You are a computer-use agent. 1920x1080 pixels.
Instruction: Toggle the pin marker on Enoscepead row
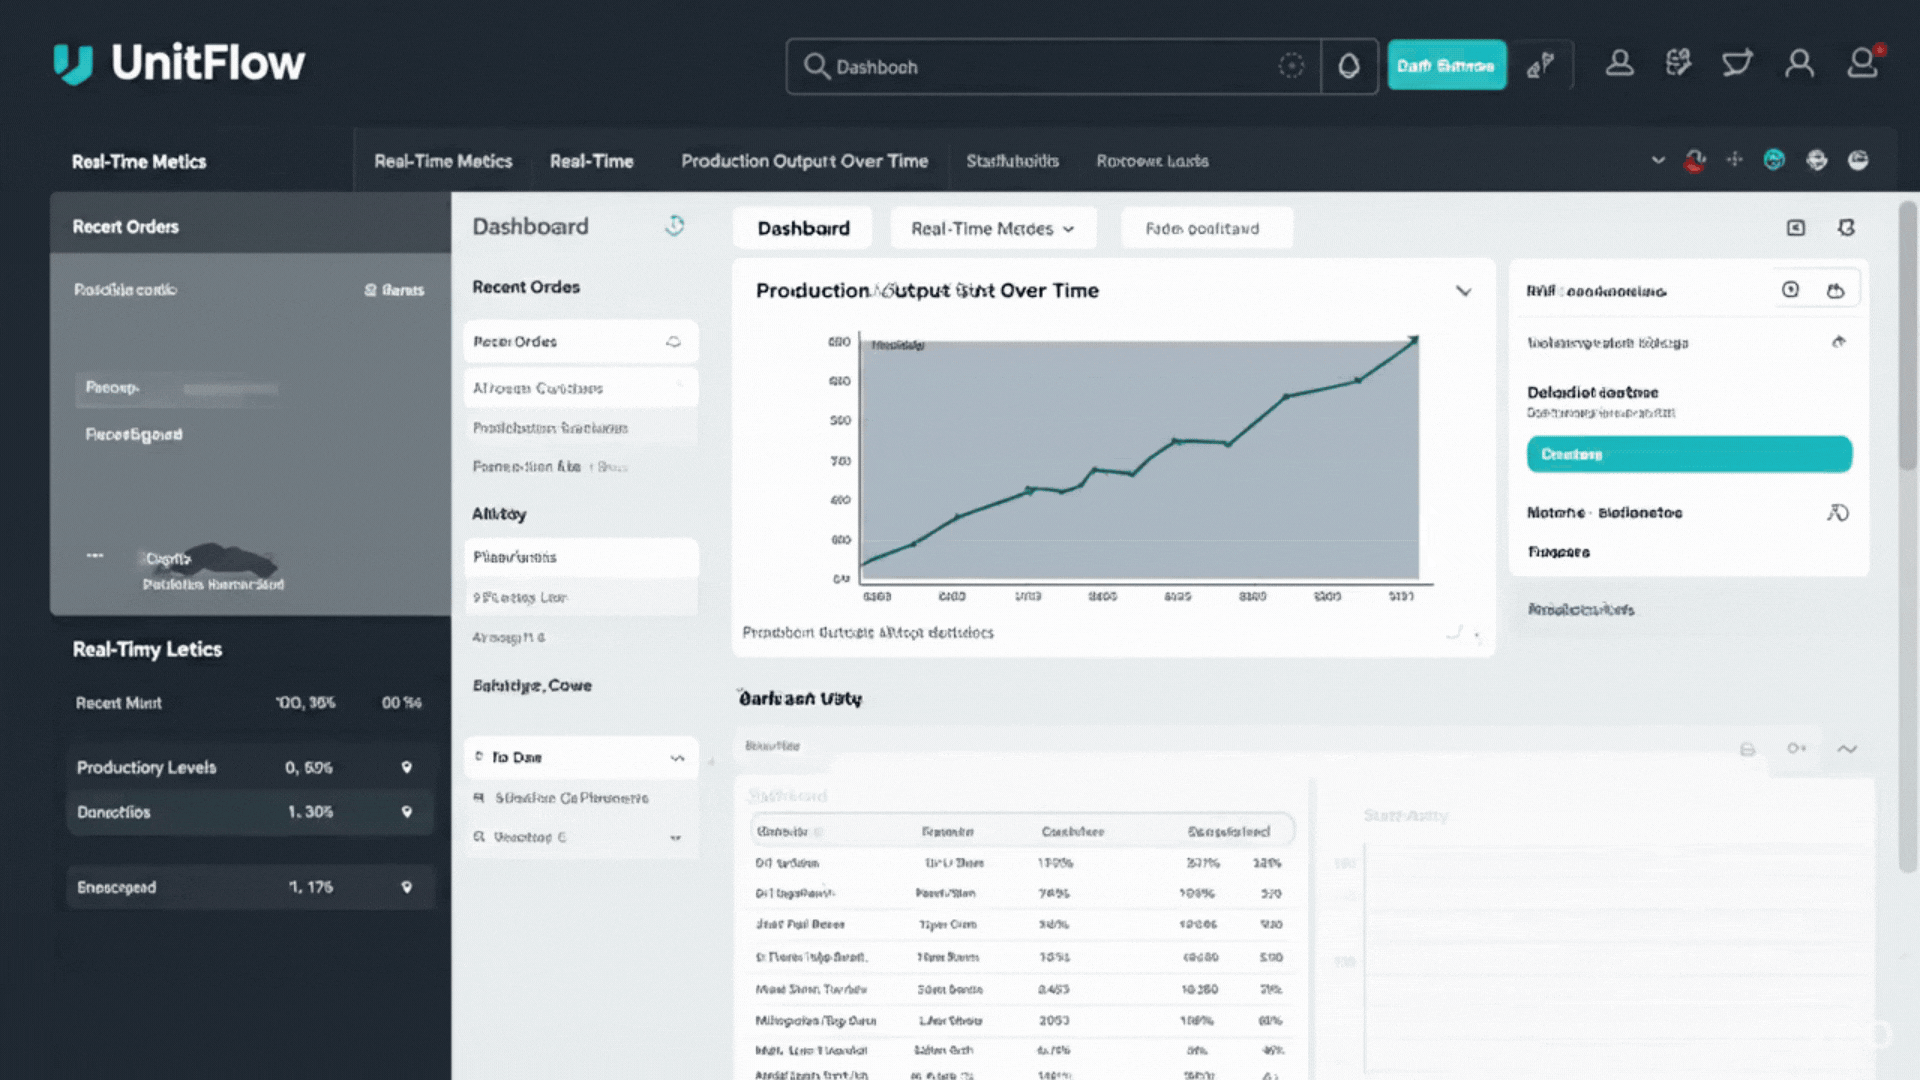(x=406, y=887)
